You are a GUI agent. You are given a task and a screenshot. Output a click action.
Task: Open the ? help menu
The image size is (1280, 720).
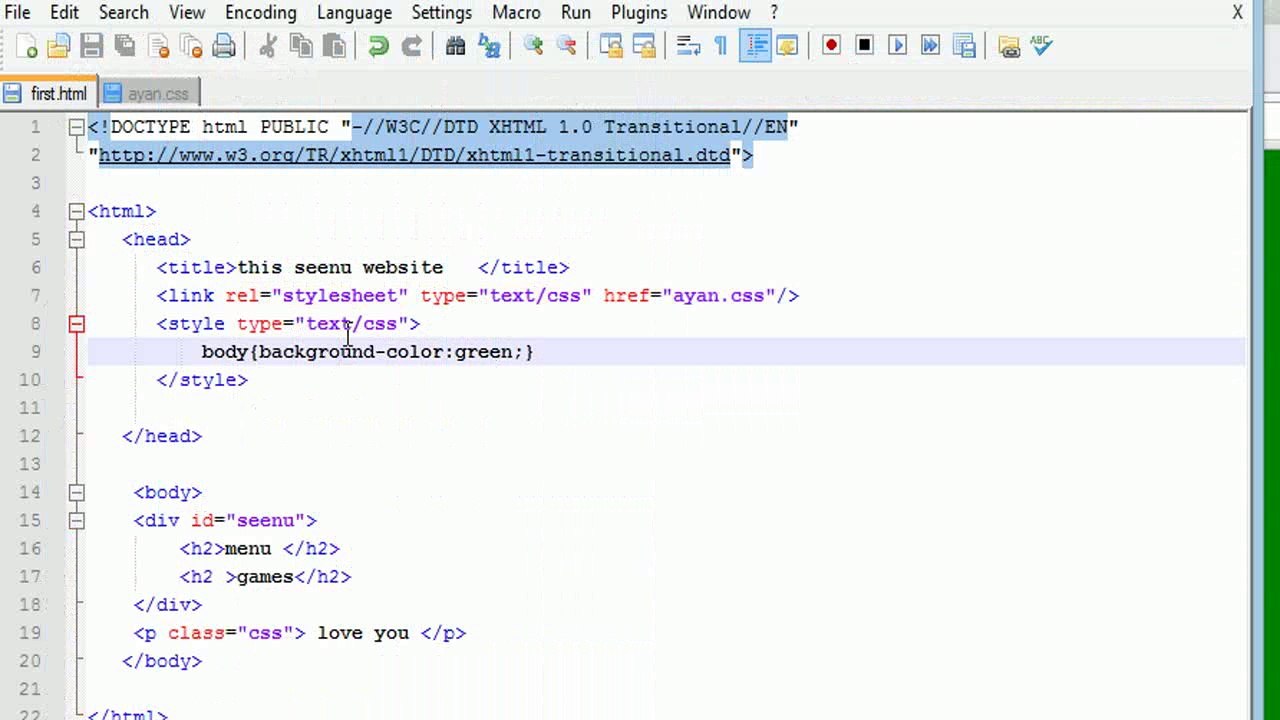[774, 13]
